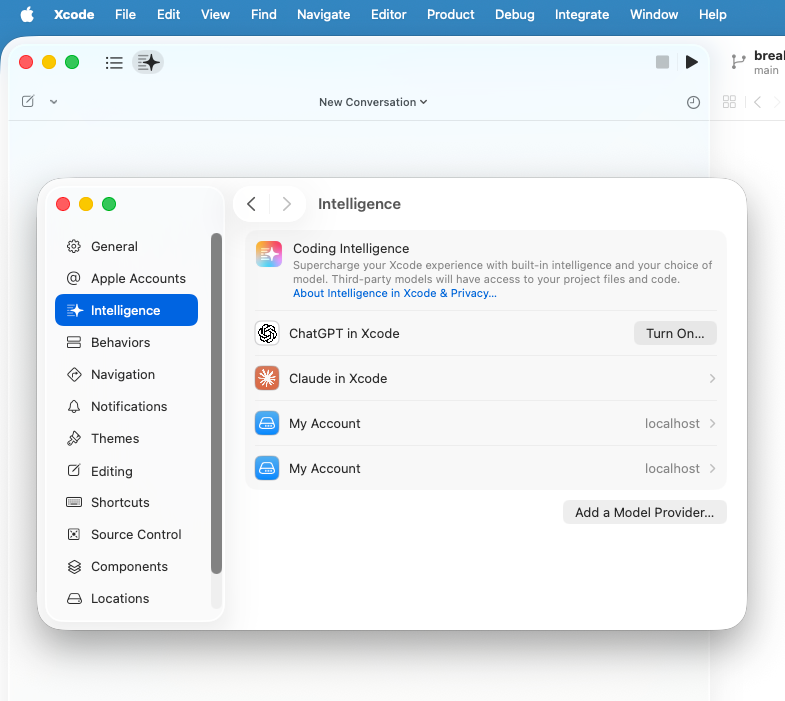Toggle the coding assistant sparkle icon
The height and width of the screenshot is (701, 785).
(x=148, y=63)
